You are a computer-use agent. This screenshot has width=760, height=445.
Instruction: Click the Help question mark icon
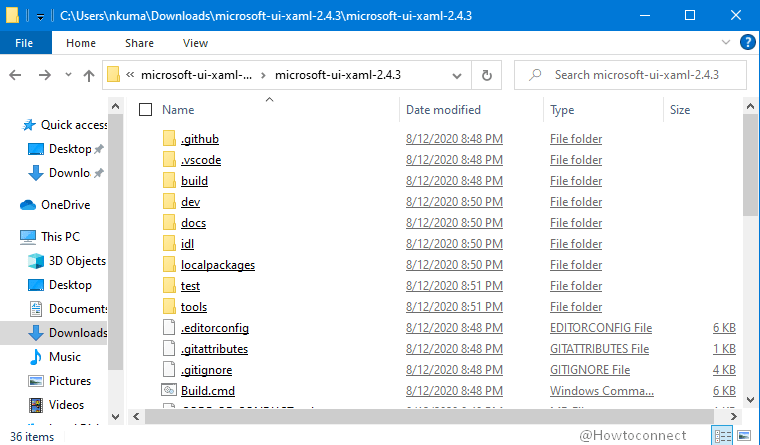747,43
